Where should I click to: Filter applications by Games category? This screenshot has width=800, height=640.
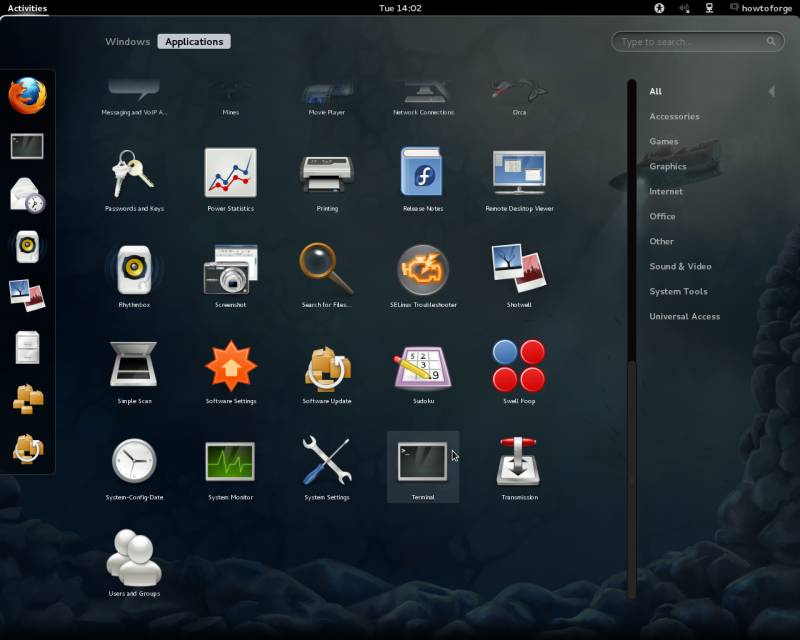[663, 141]
